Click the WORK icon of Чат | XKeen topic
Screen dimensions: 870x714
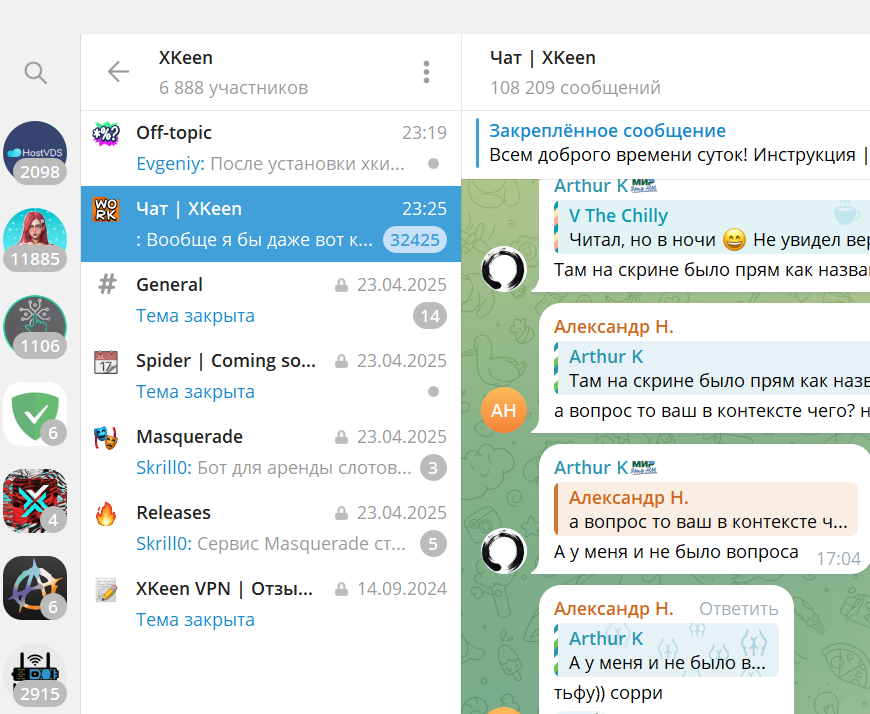(106, 210)
